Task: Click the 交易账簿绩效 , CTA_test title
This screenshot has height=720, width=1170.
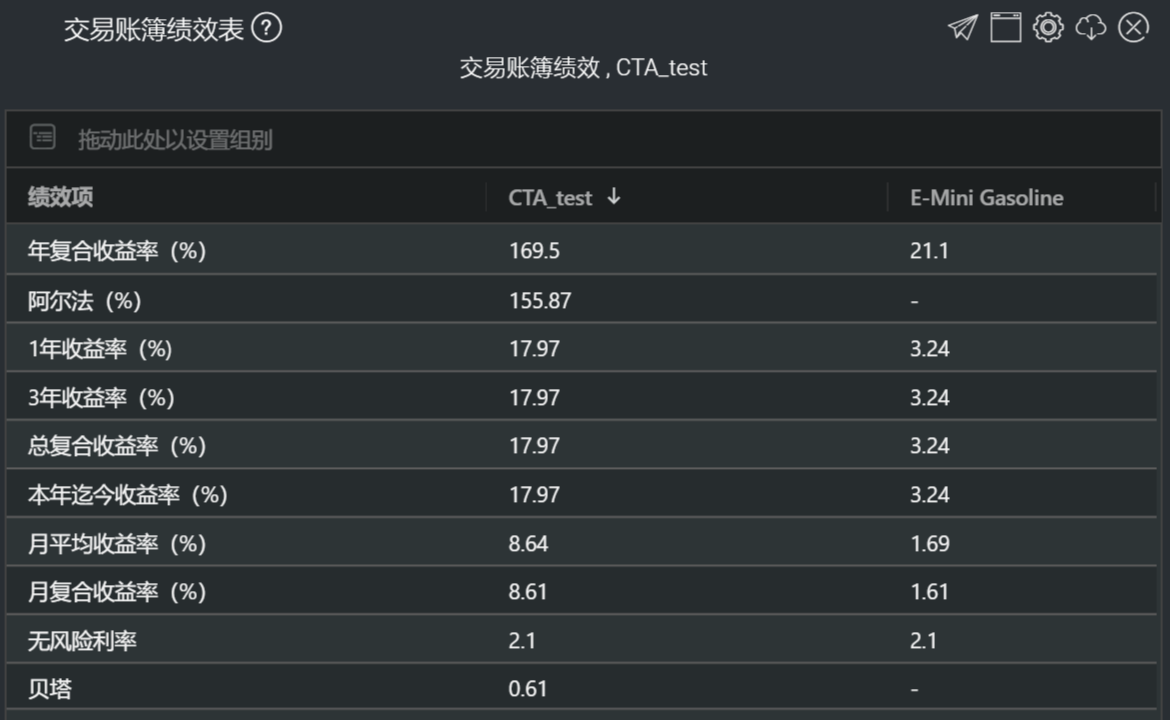Action: tap(583, 68)
